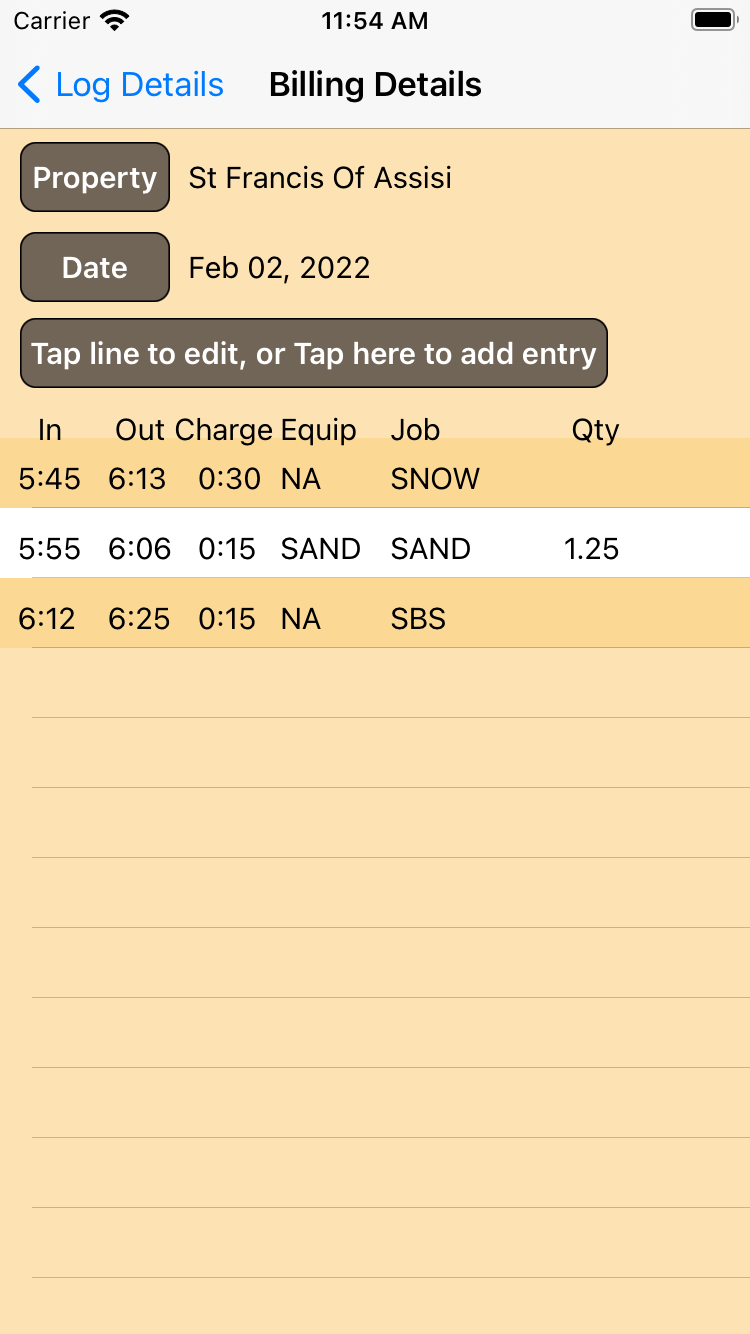750x1334 pixels.
Task: Tap the battery indicator icon
Action: pyautogui.click(x=713, y=20)
